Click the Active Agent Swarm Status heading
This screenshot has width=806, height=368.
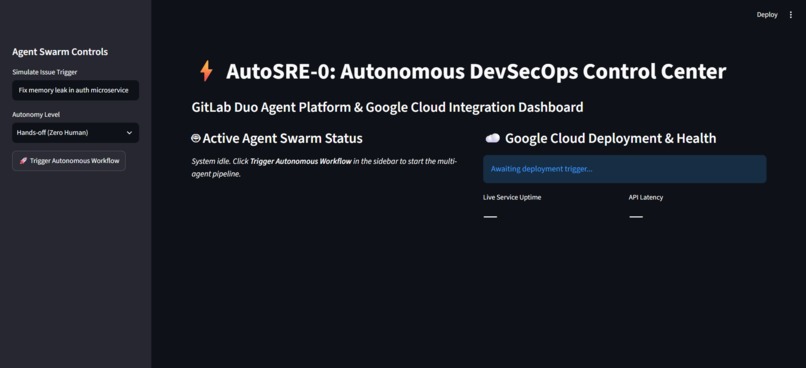click(x=282, y=138)
